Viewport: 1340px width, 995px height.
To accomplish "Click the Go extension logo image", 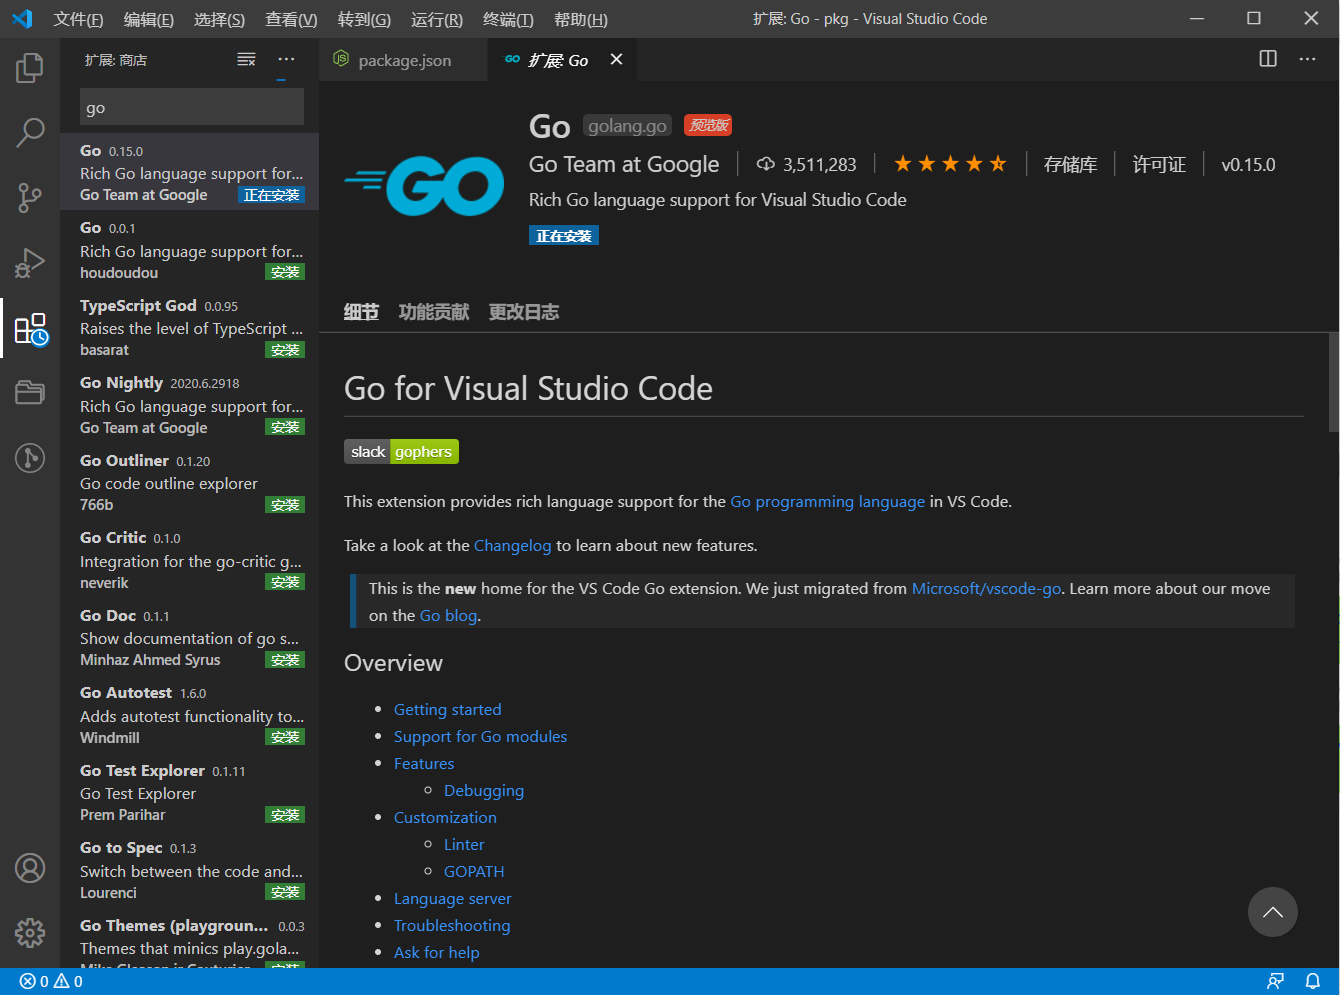I will [425, 186].
